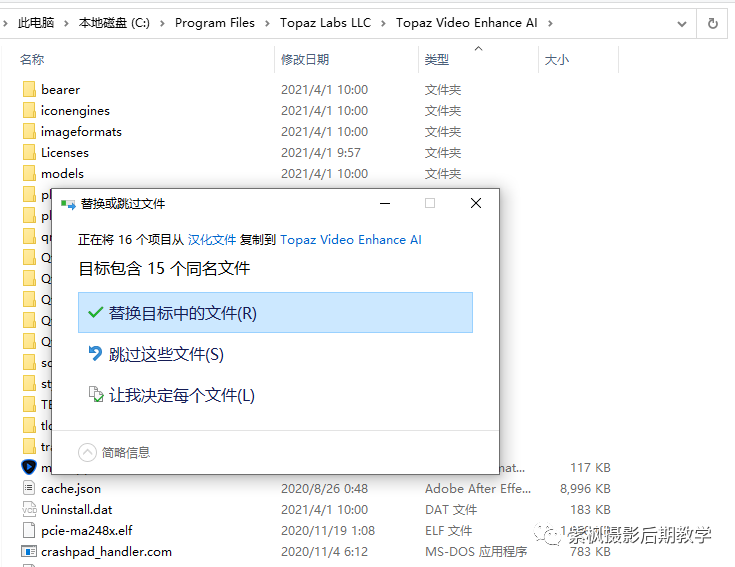Select the cache.json file icon
The height and width of the screenshot is (567, 735).
pos(29,488)
